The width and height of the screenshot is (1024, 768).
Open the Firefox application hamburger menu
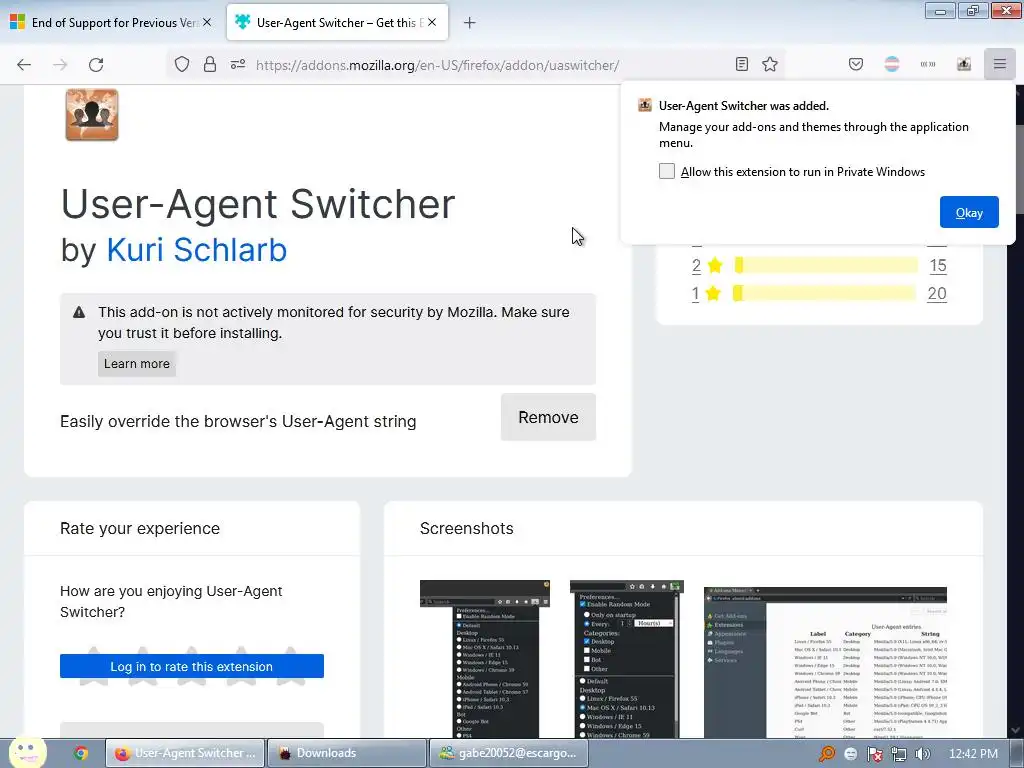[x=1000, y=64]
